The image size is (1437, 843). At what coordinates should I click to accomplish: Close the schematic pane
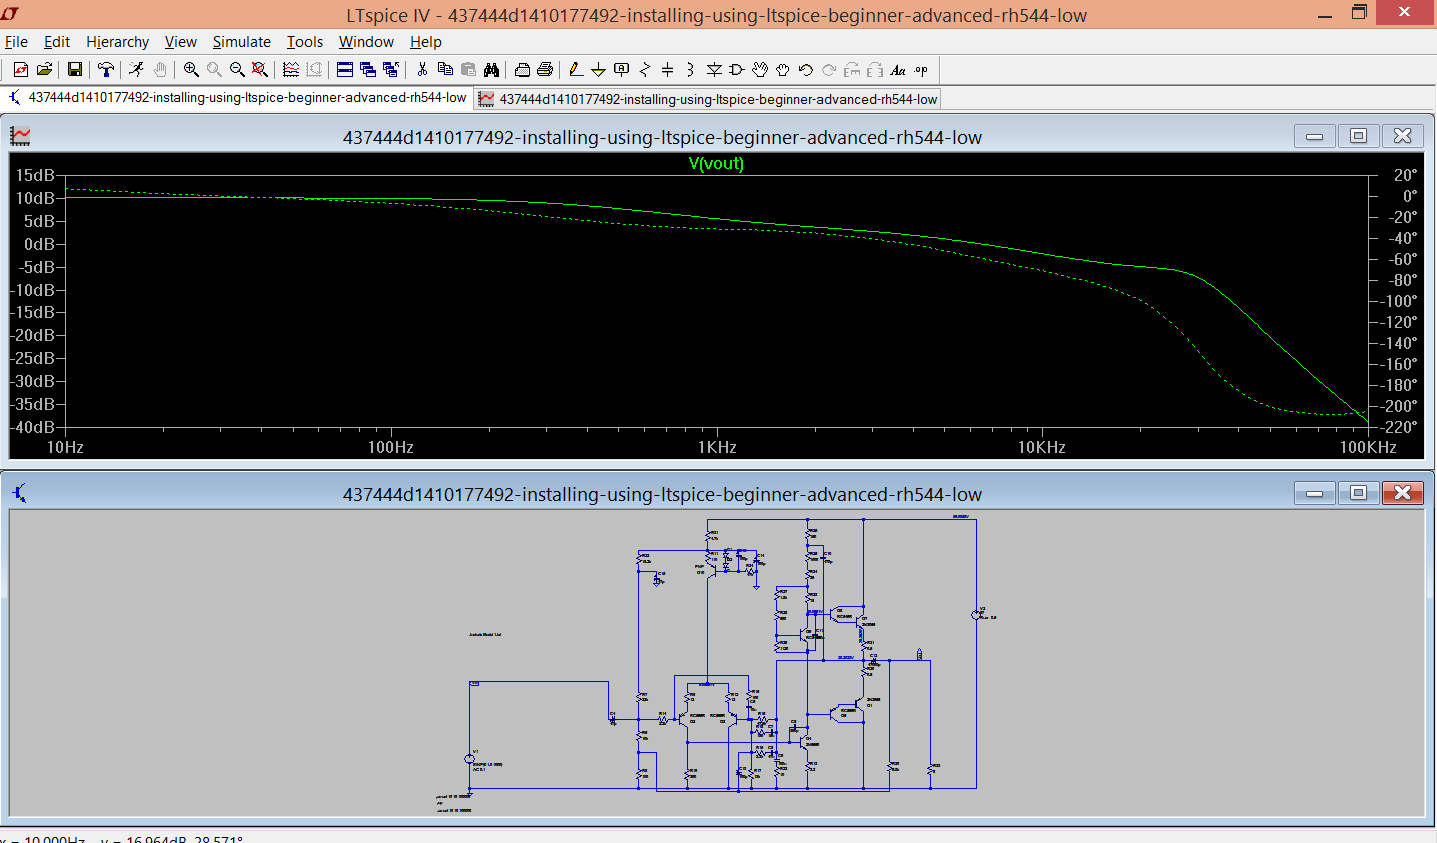(1402, 492)
